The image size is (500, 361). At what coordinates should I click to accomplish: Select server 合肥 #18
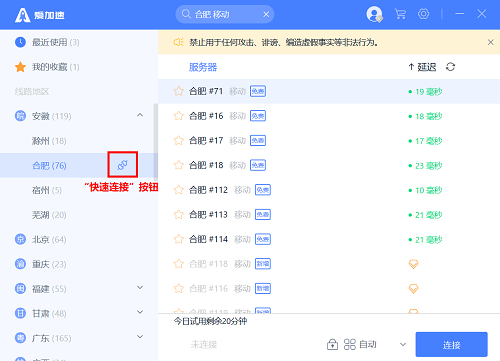[329, 165]
